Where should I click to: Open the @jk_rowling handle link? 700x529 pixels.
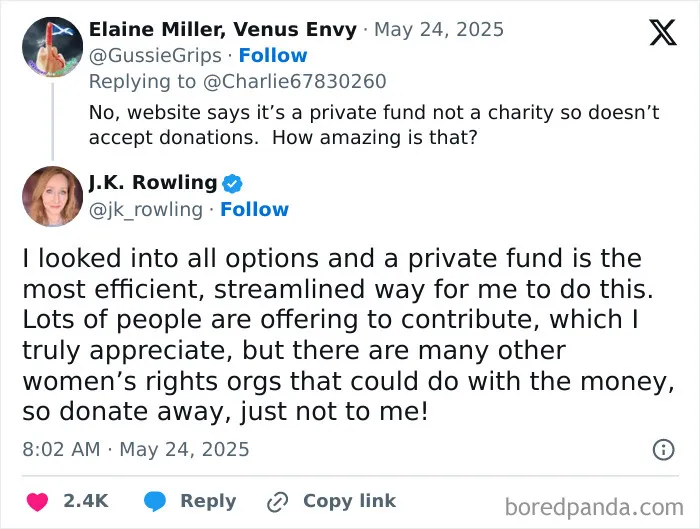146,210
